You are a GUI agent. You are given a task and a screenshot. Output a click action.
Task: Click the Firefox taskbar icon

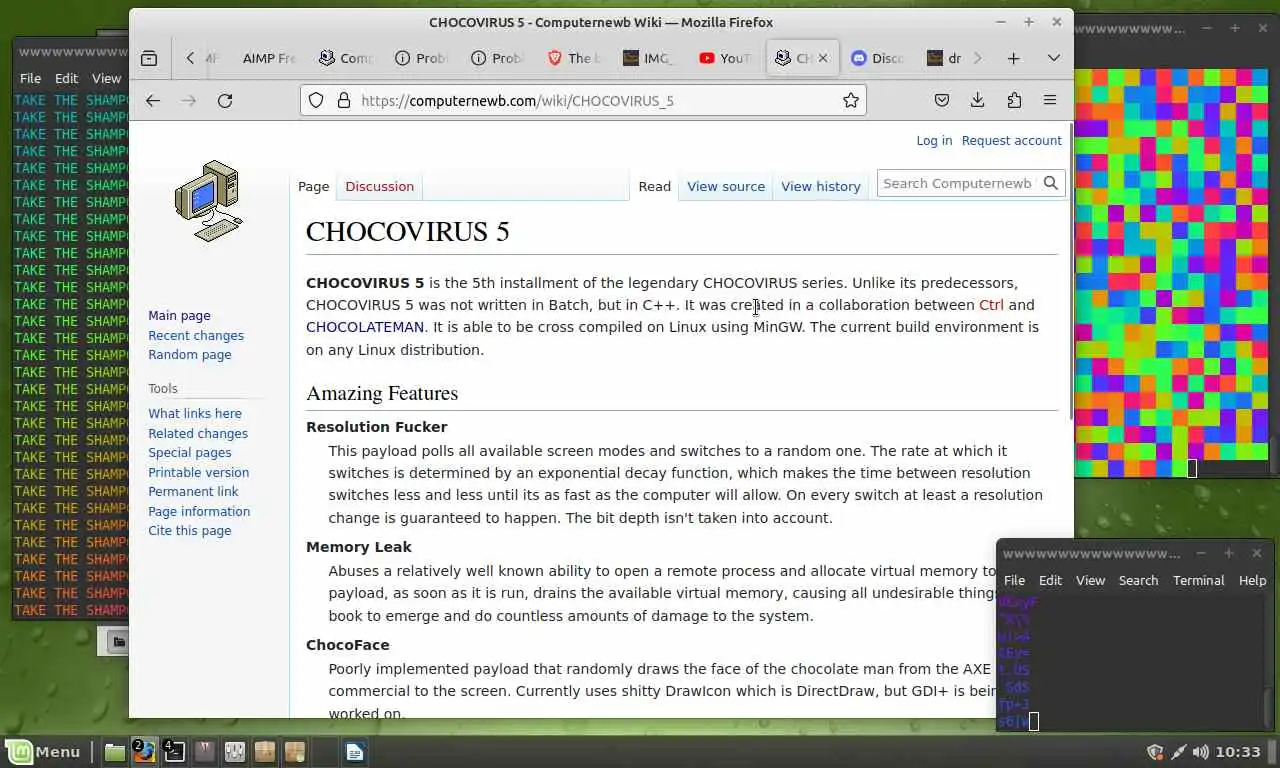(x=145, y=751)
